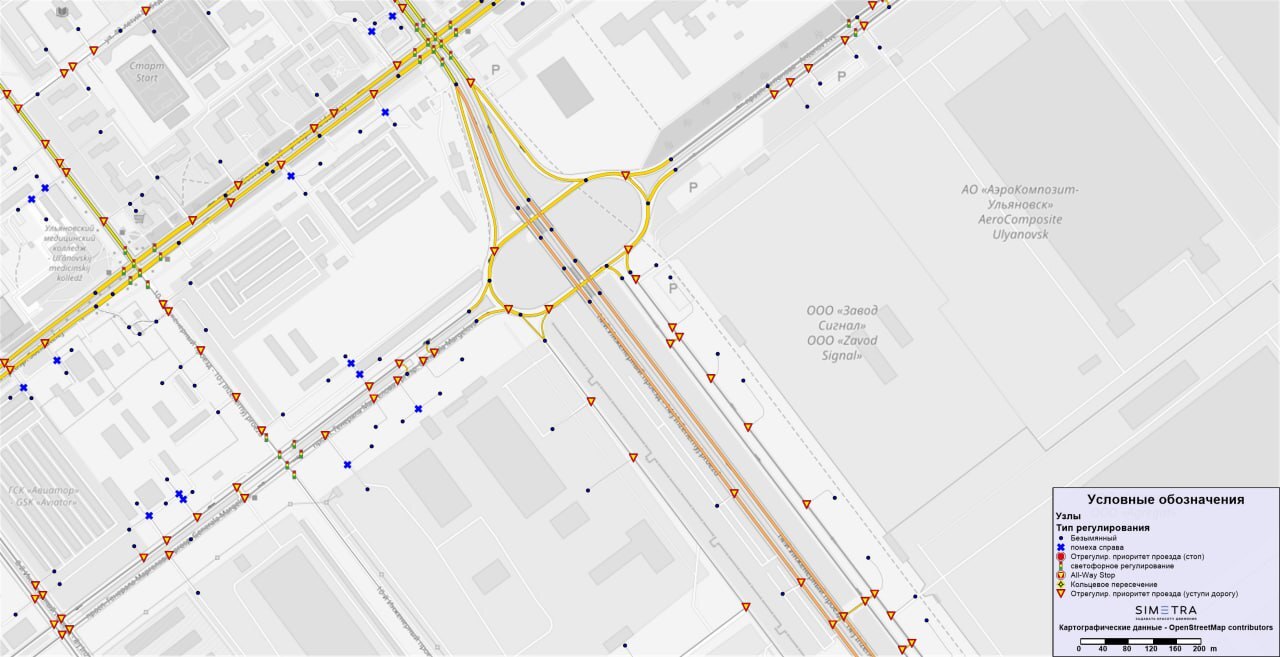The image size is (1280, 657).
Task: Click the legend label светофорное регулирование
Action: pos(1122,566)
